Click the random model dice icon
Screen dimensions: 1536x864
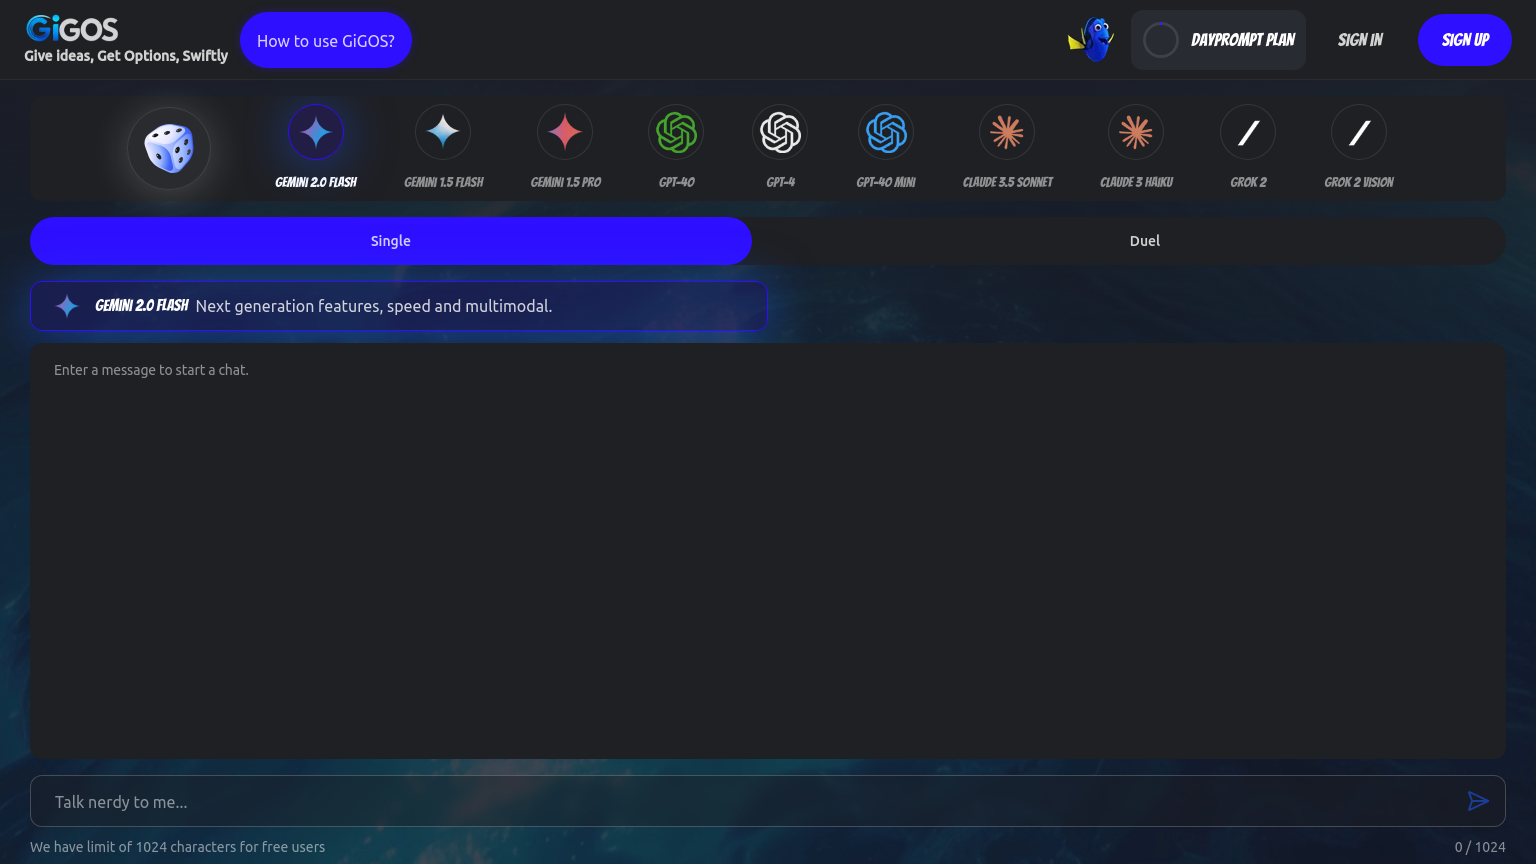click(169, 148)
